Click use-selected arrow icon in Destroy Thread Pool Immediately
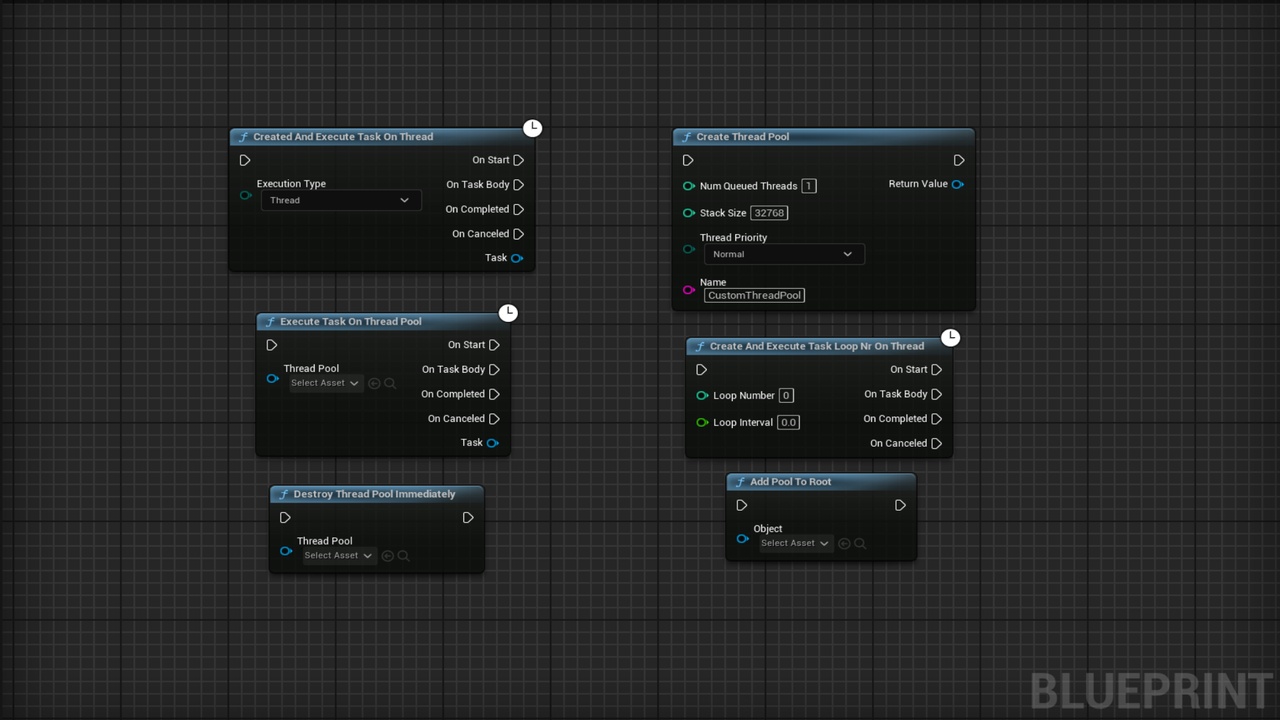The height and width of the screenshot is (720, 1280). (x=388, y=556)
